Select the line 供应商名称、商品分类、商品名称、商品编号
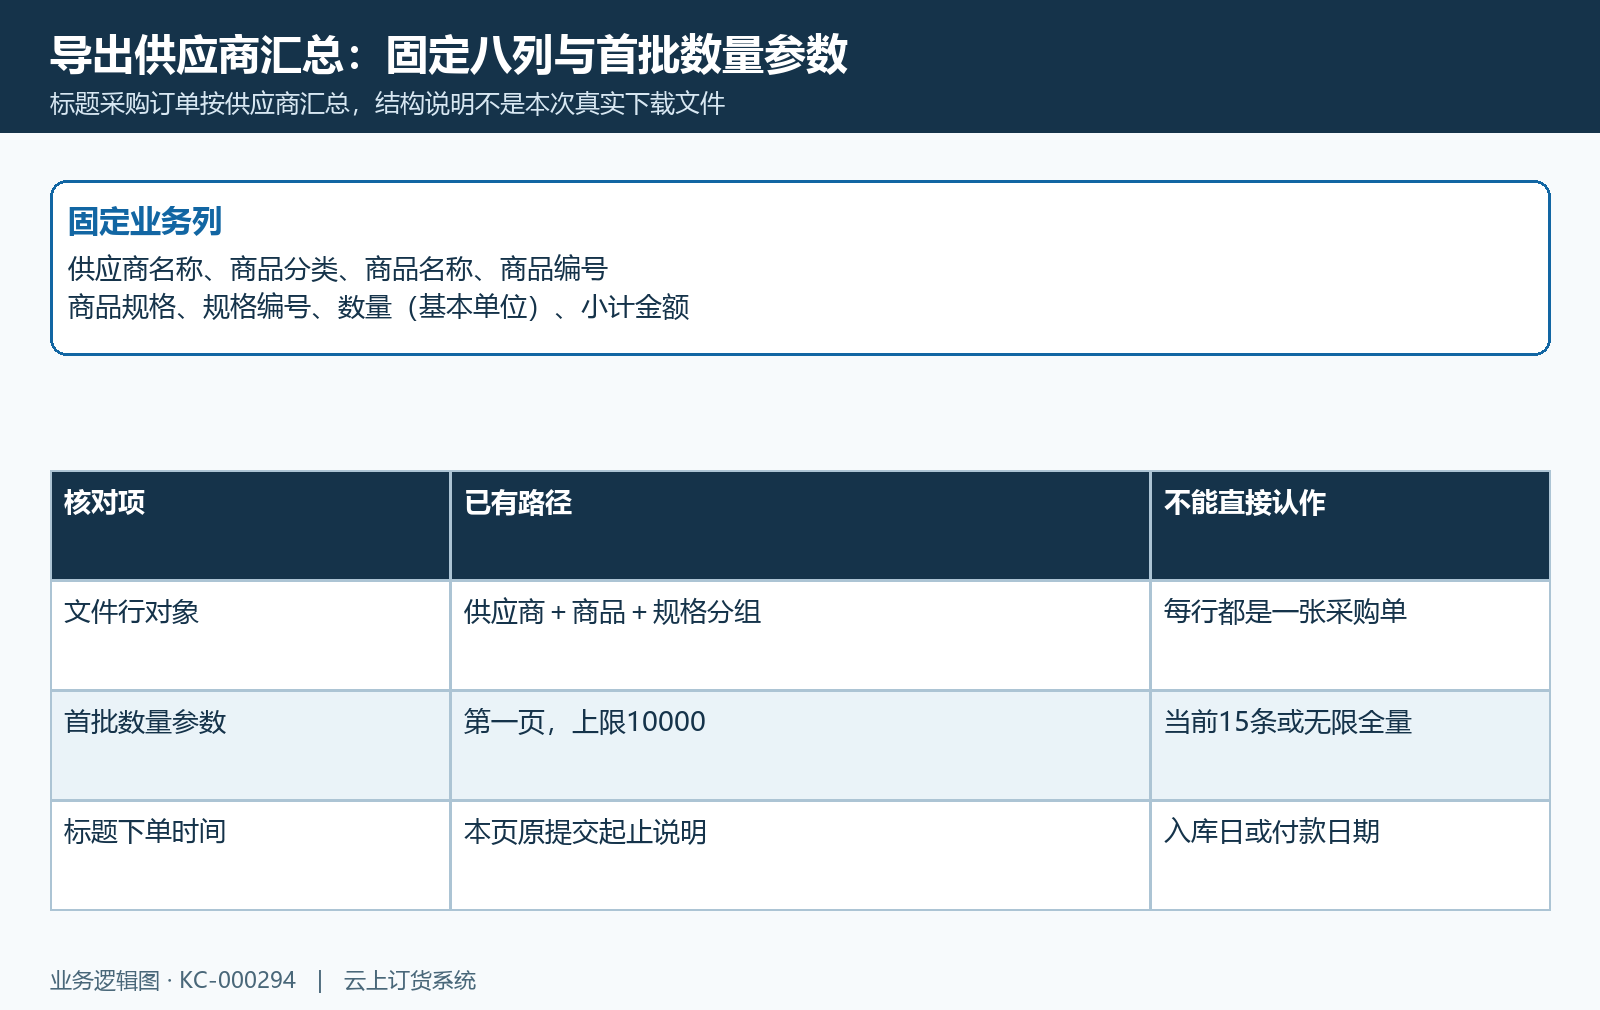The image size is (1600, 1010). 338,269
